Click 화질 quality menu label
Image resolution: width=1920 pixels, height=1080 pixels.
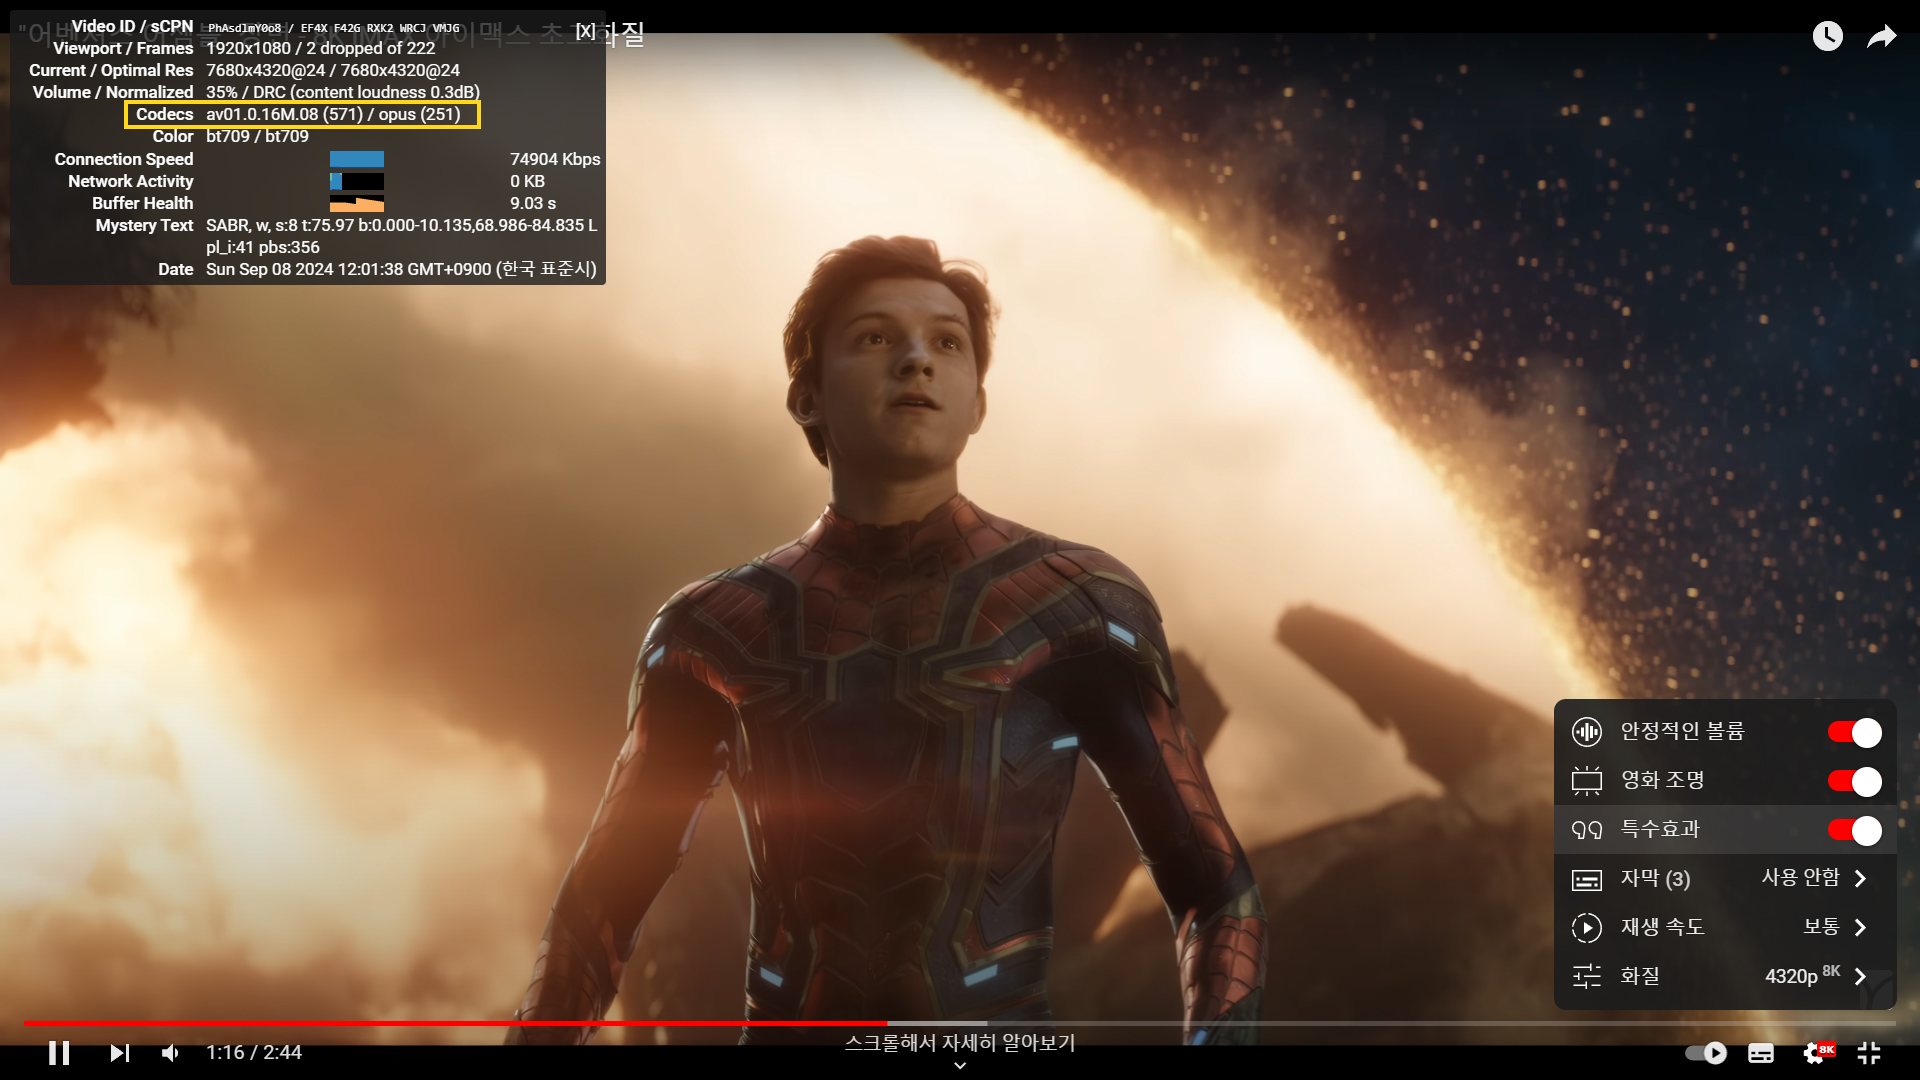(x=1640, y=976)
